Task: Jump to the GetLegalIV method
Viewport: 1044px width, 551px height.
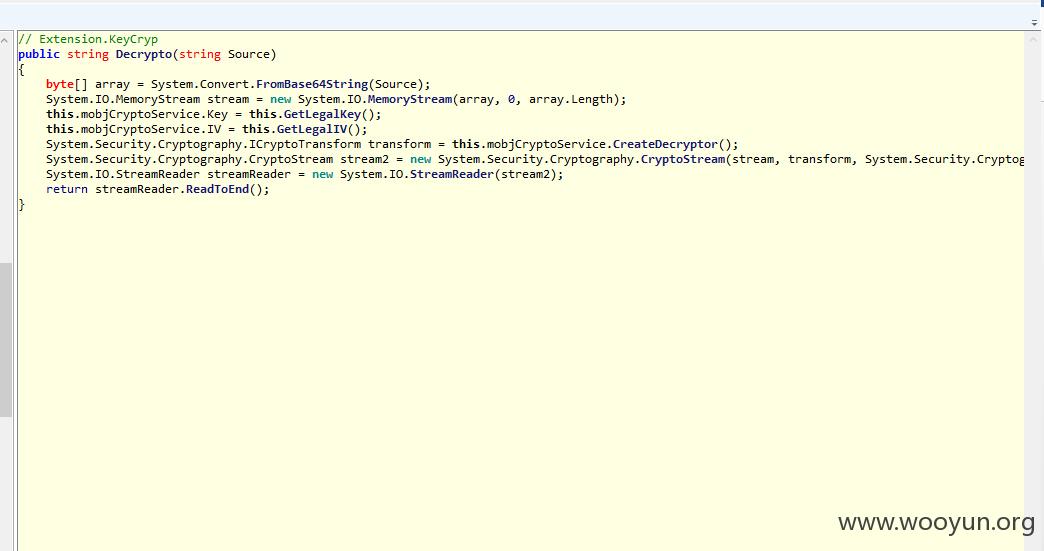Action: click(x=312, y=129)
